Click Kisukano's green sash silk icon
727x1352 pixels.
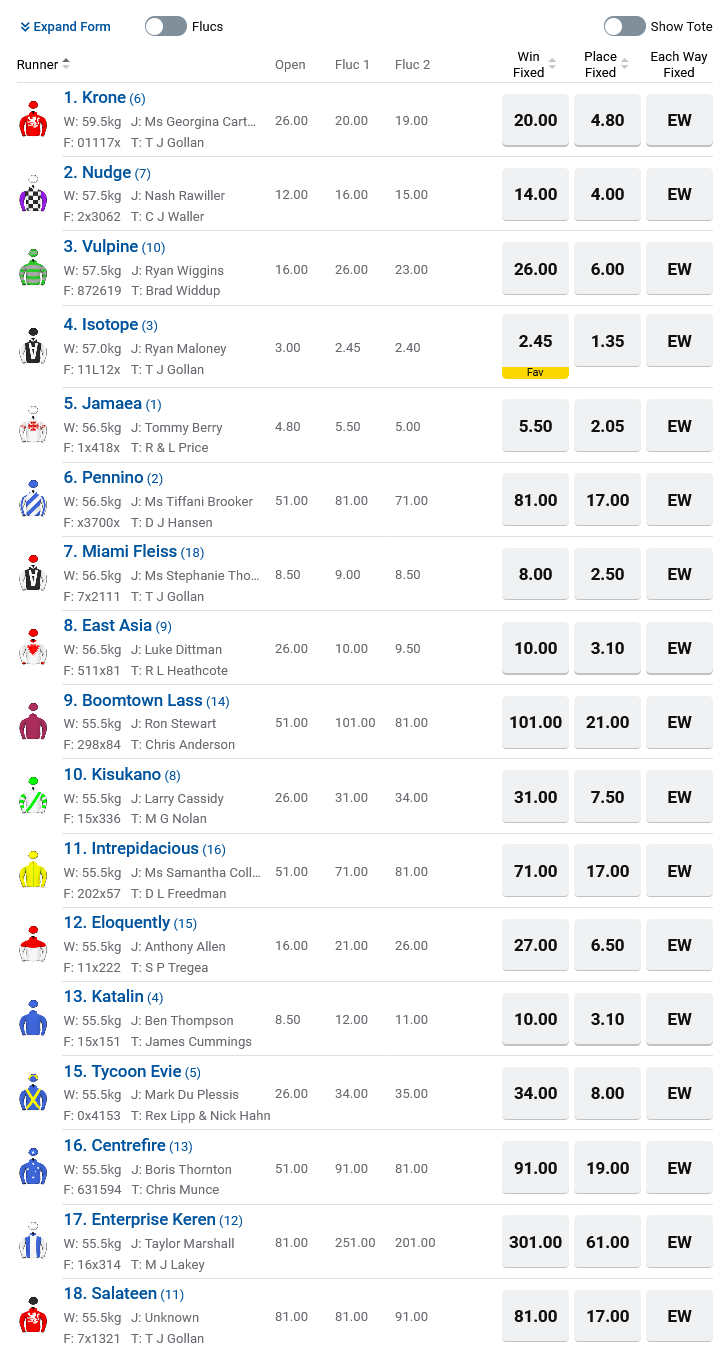click(33, 796)
